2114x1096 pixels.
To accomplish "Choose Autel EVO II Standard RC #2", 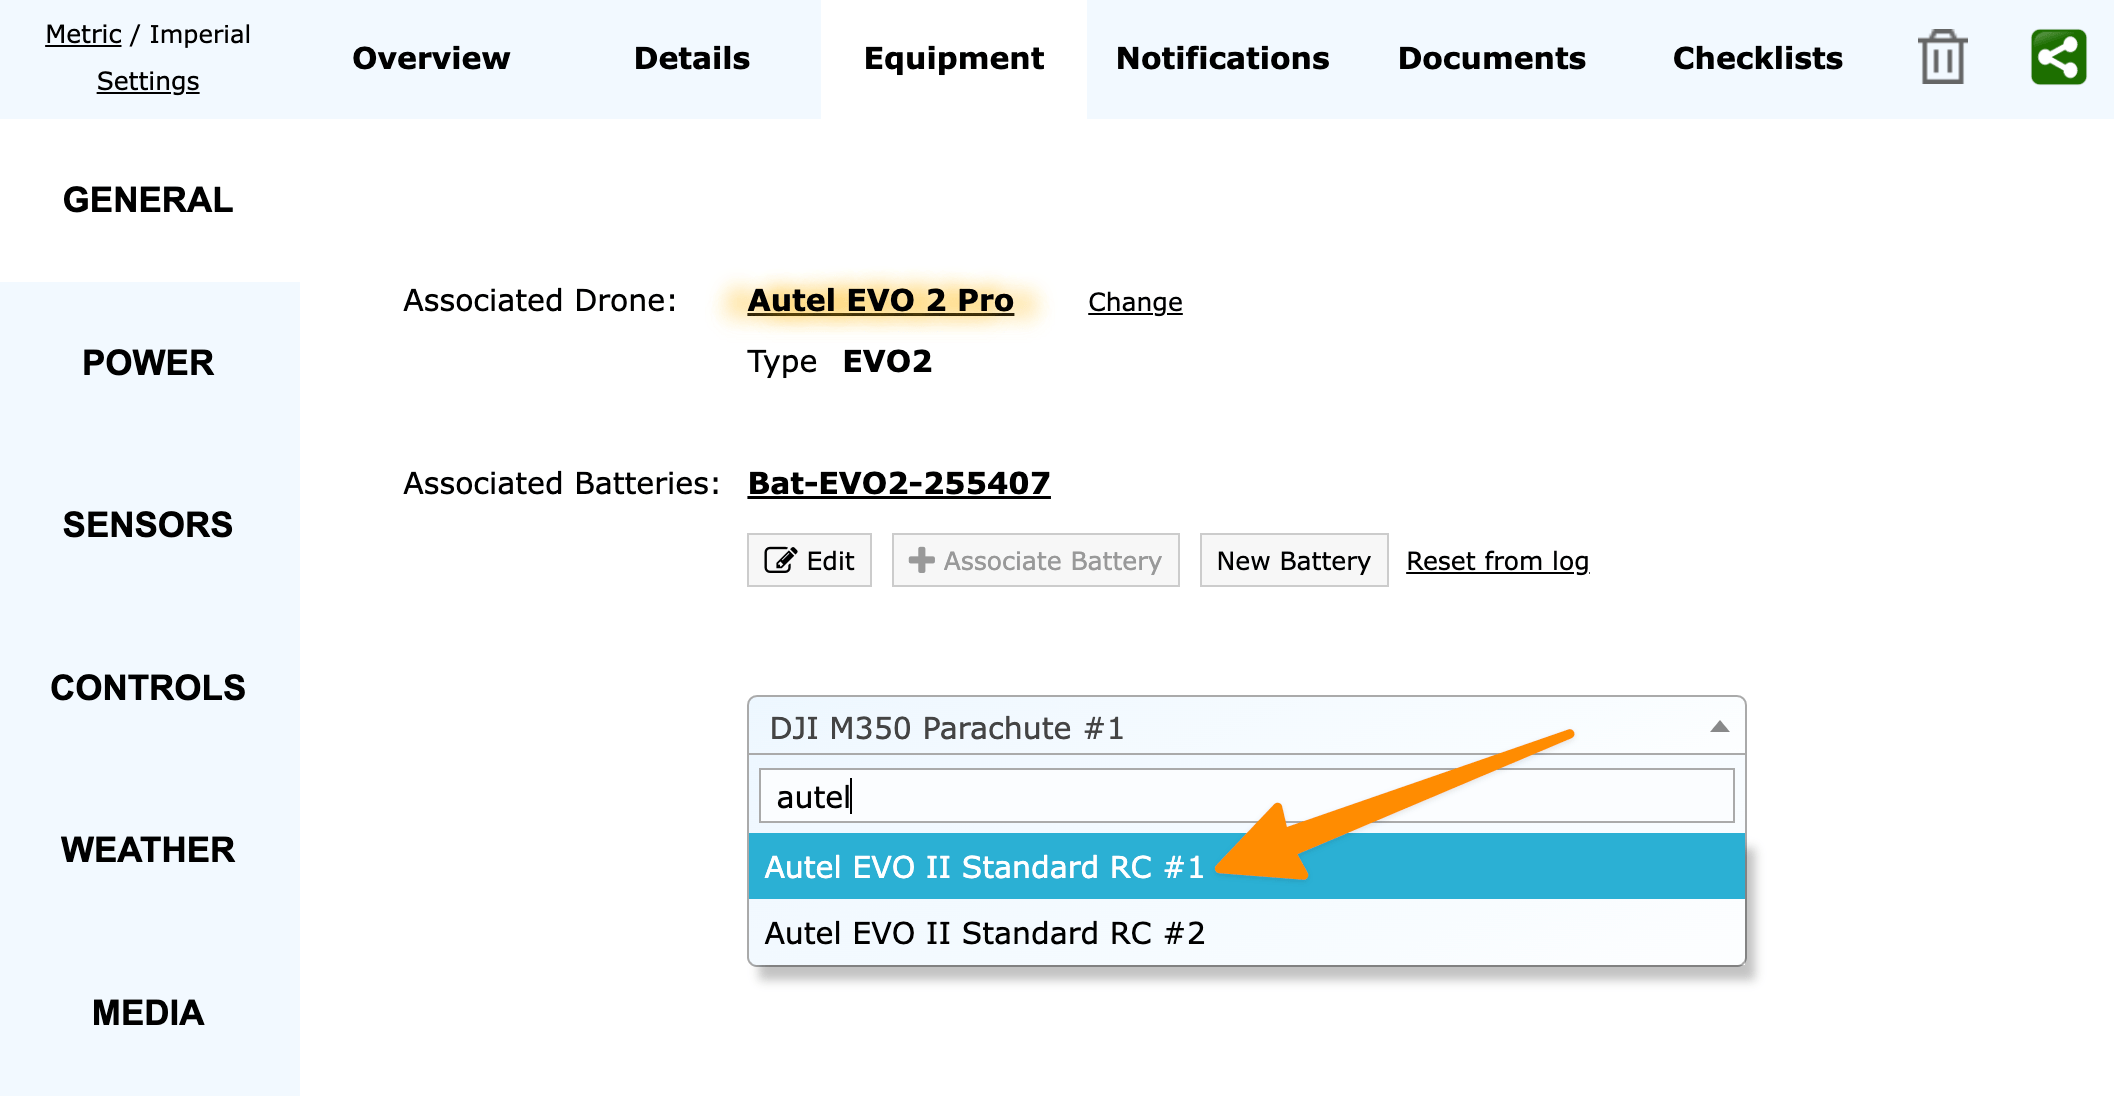I will coord(984,933).
